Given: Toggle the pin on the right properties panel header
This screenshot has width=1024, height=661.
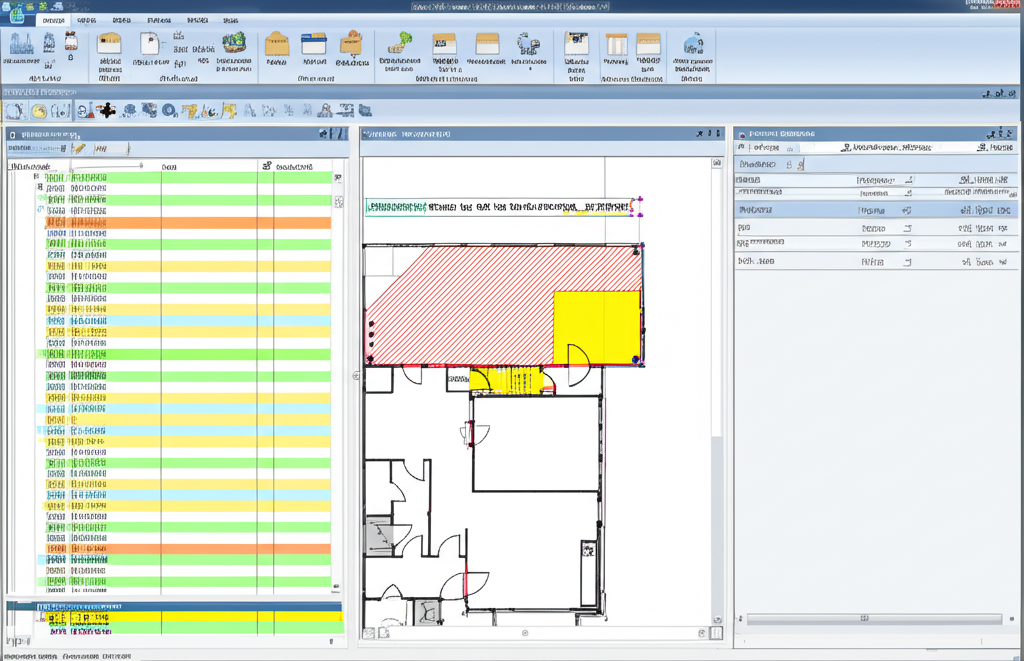Looking at the screenshot, I should [x=992, y=133].
